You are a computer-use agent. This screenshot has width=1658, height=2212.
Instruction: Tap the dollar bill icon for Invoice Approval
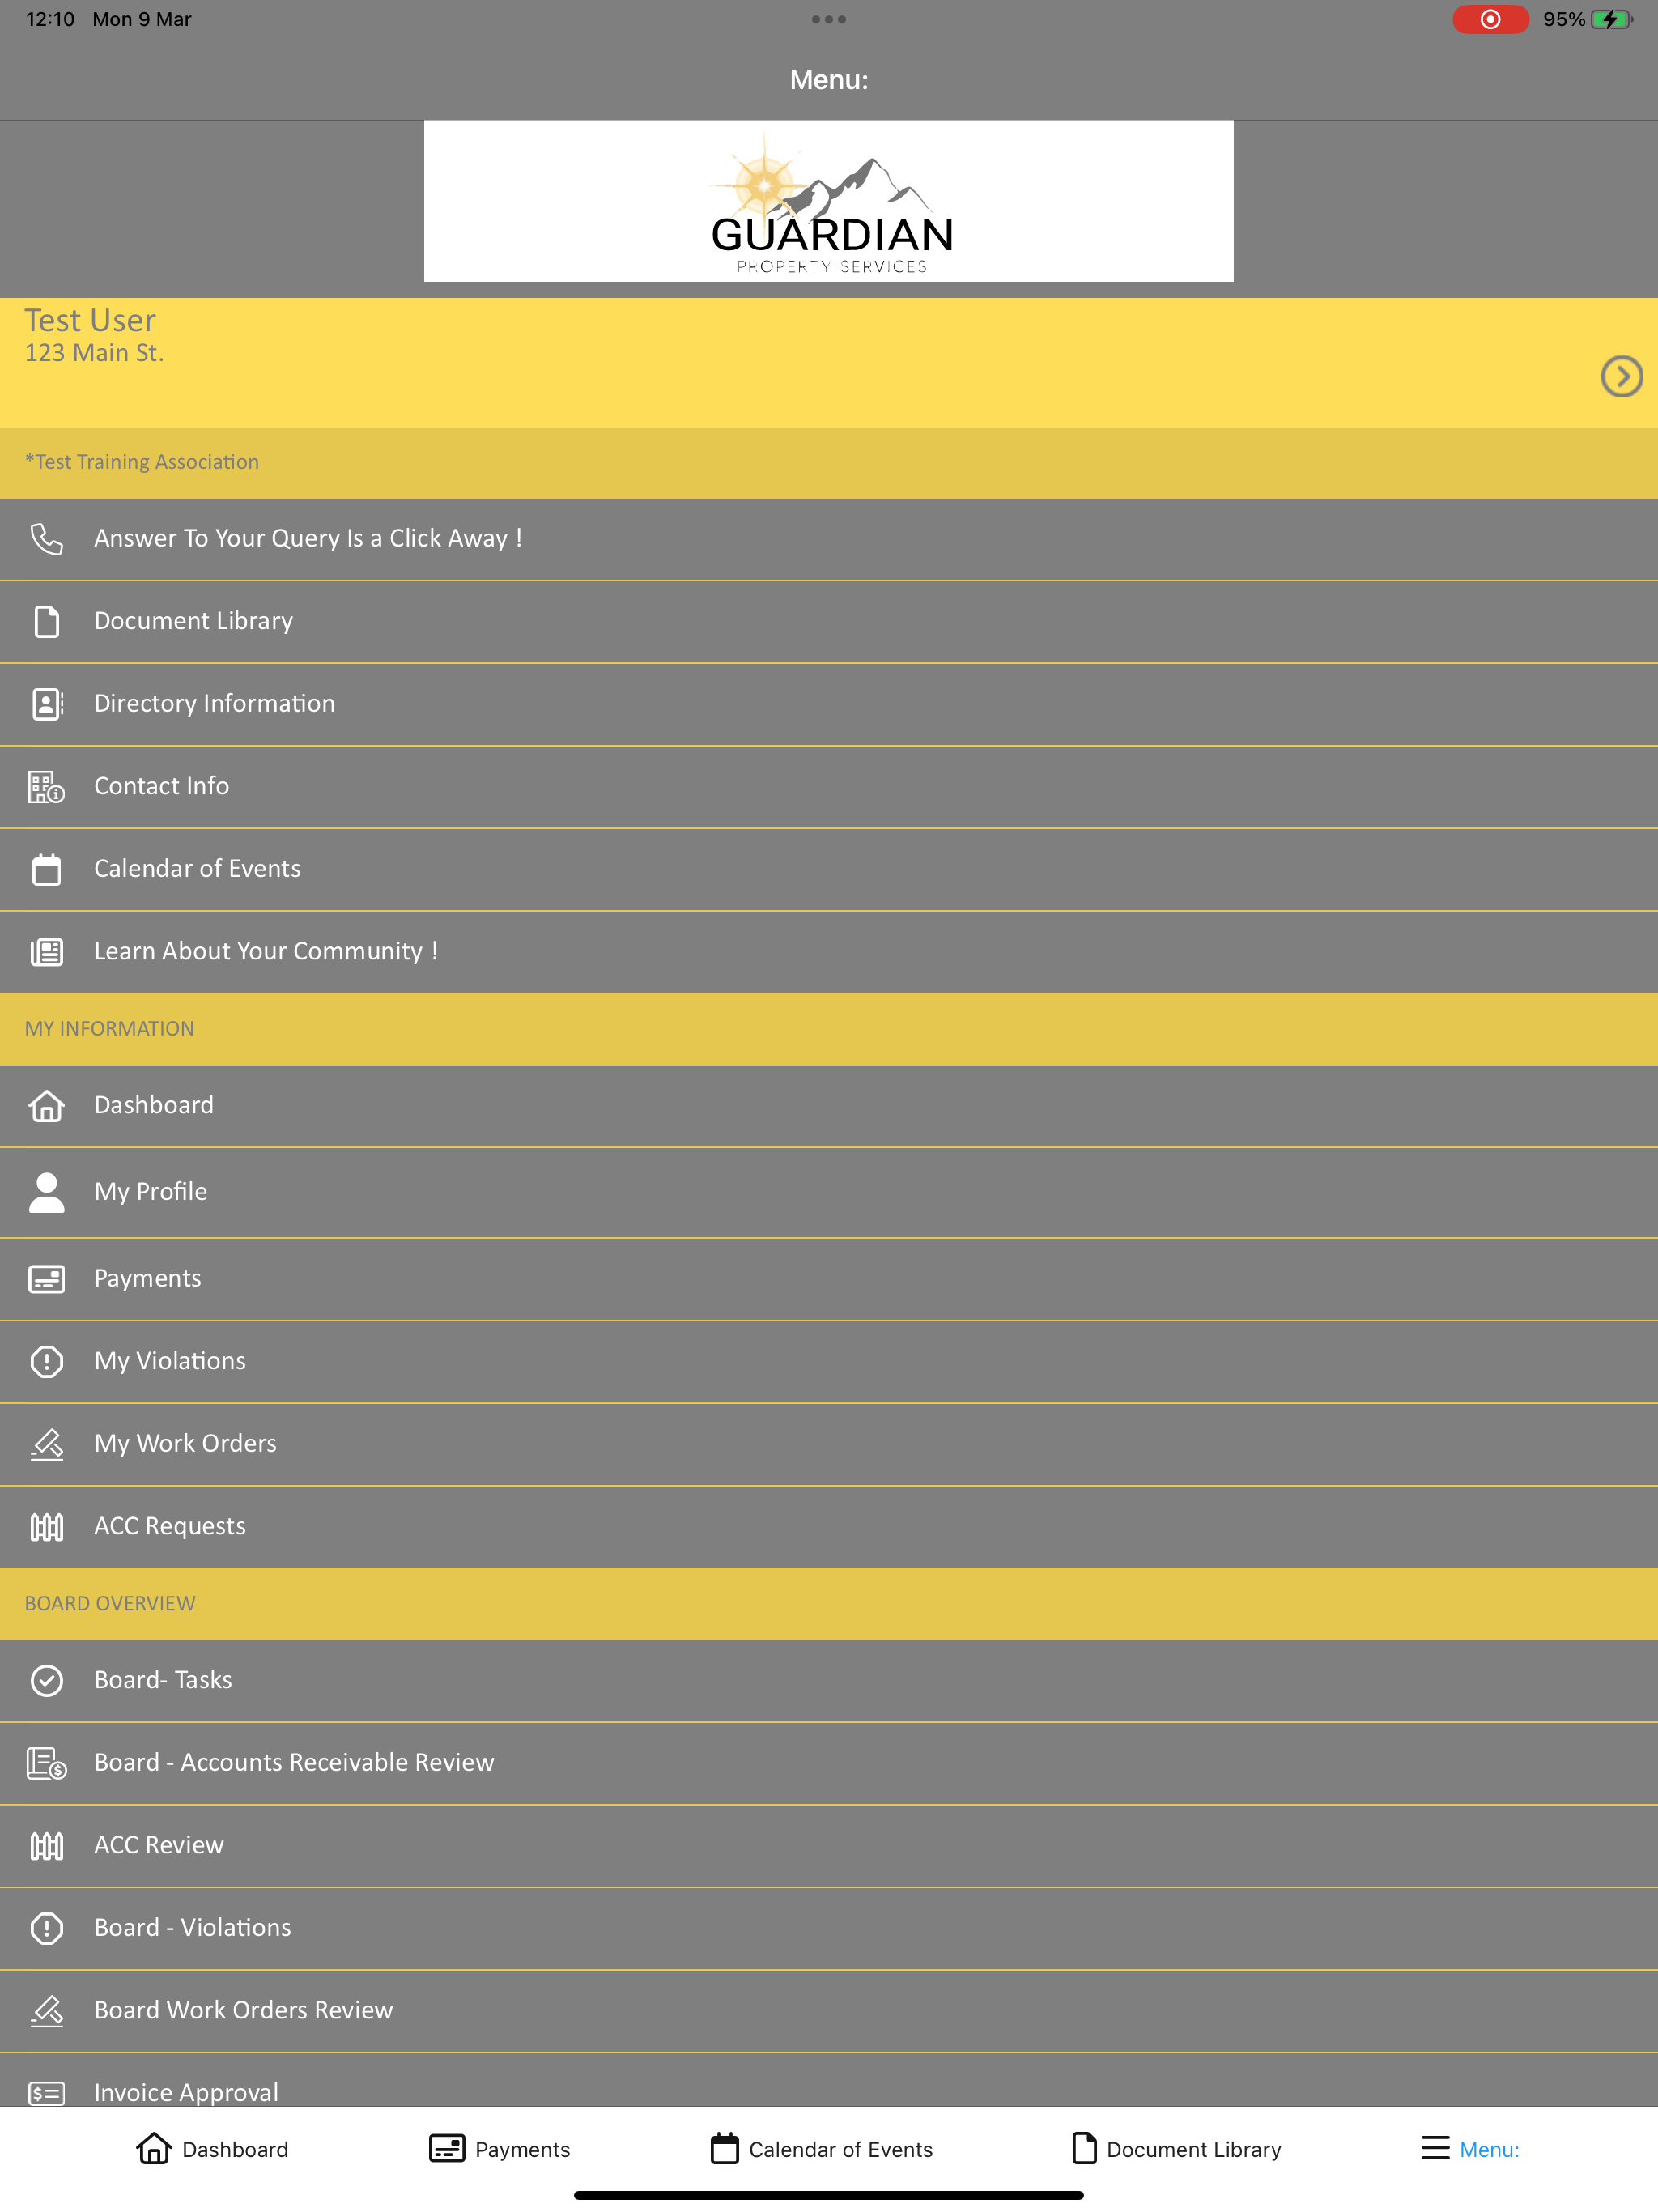(x=47, y=2092)
